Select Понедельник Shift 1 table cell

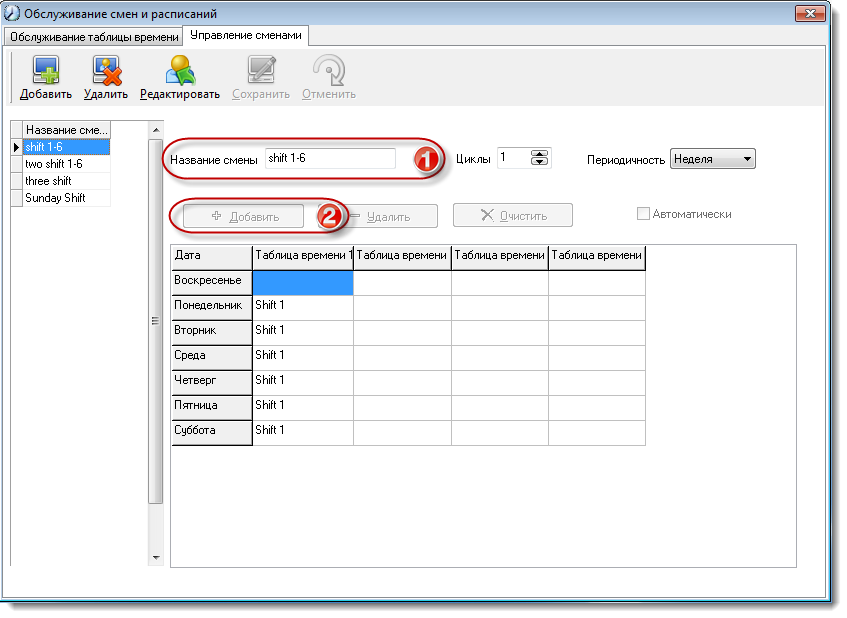[x=302, y=308]
